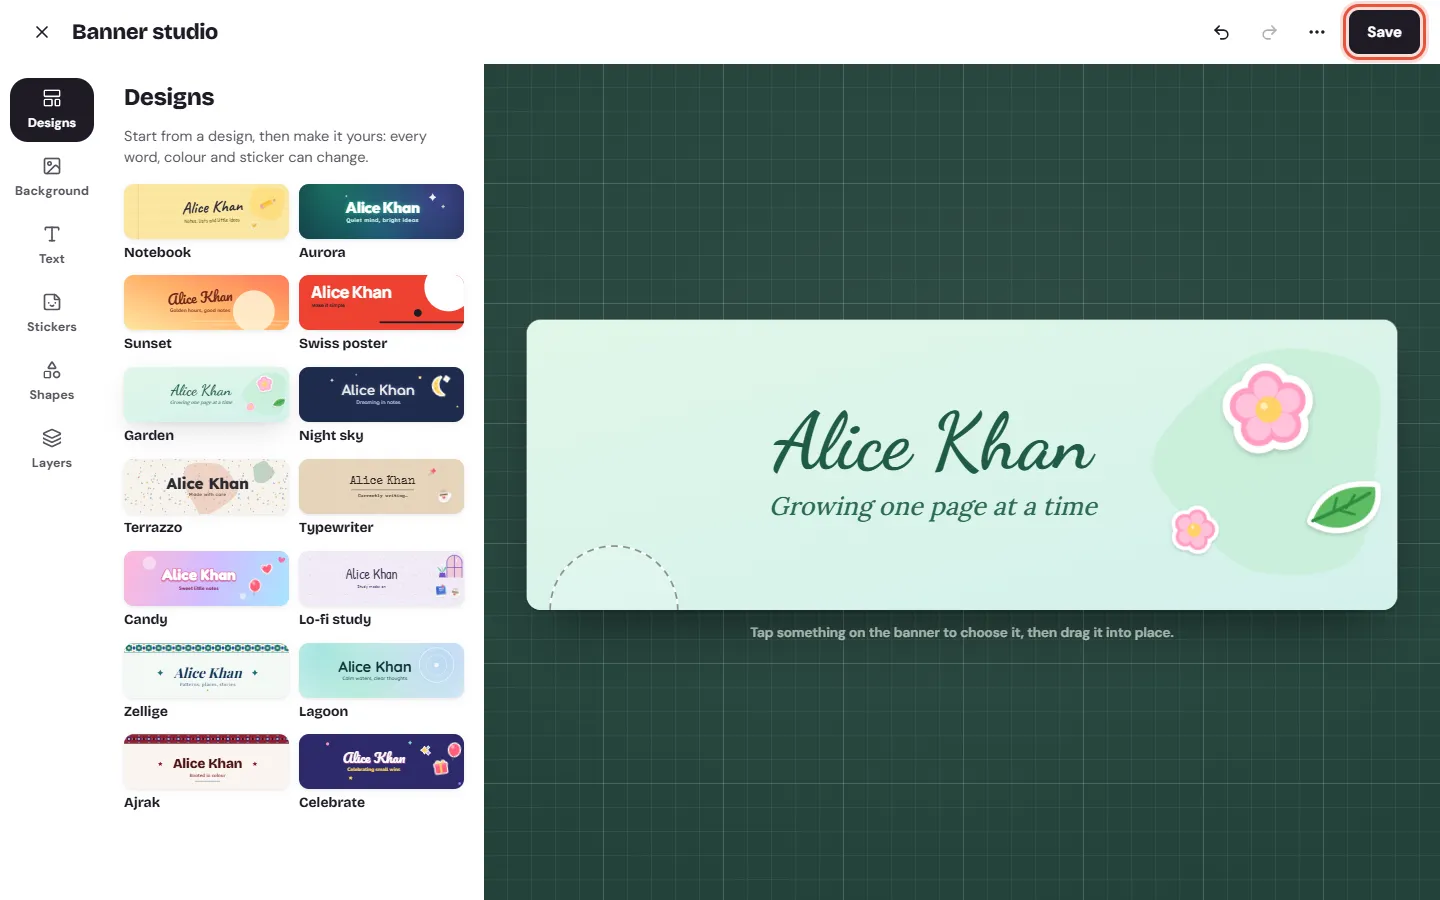
Task: Use the Lo-fi study design
Action: click(x=381, y=578)
